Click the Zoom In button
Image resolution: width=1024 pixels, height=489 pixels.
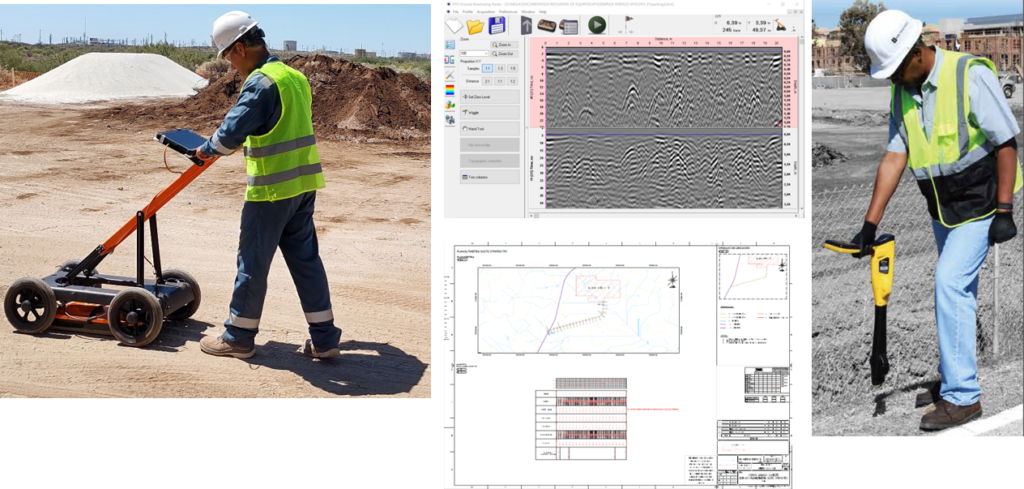503,46
